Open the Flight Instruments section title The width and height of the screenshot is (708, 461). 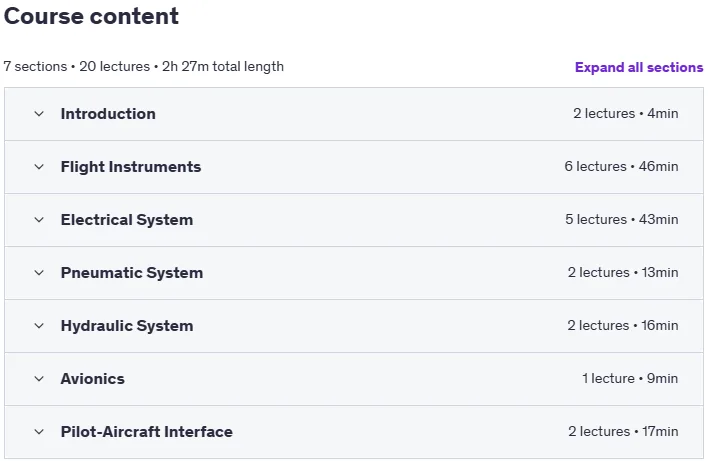click(131, 167)
